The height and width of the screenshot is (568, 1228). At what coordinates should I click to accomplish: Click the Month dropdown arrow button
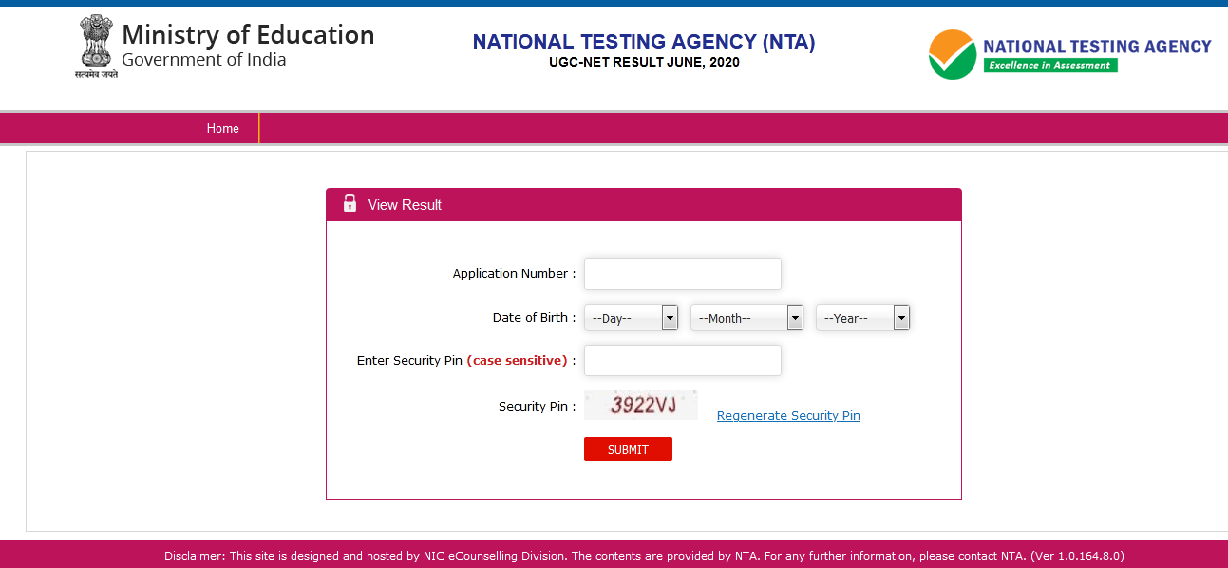point(795,318)
